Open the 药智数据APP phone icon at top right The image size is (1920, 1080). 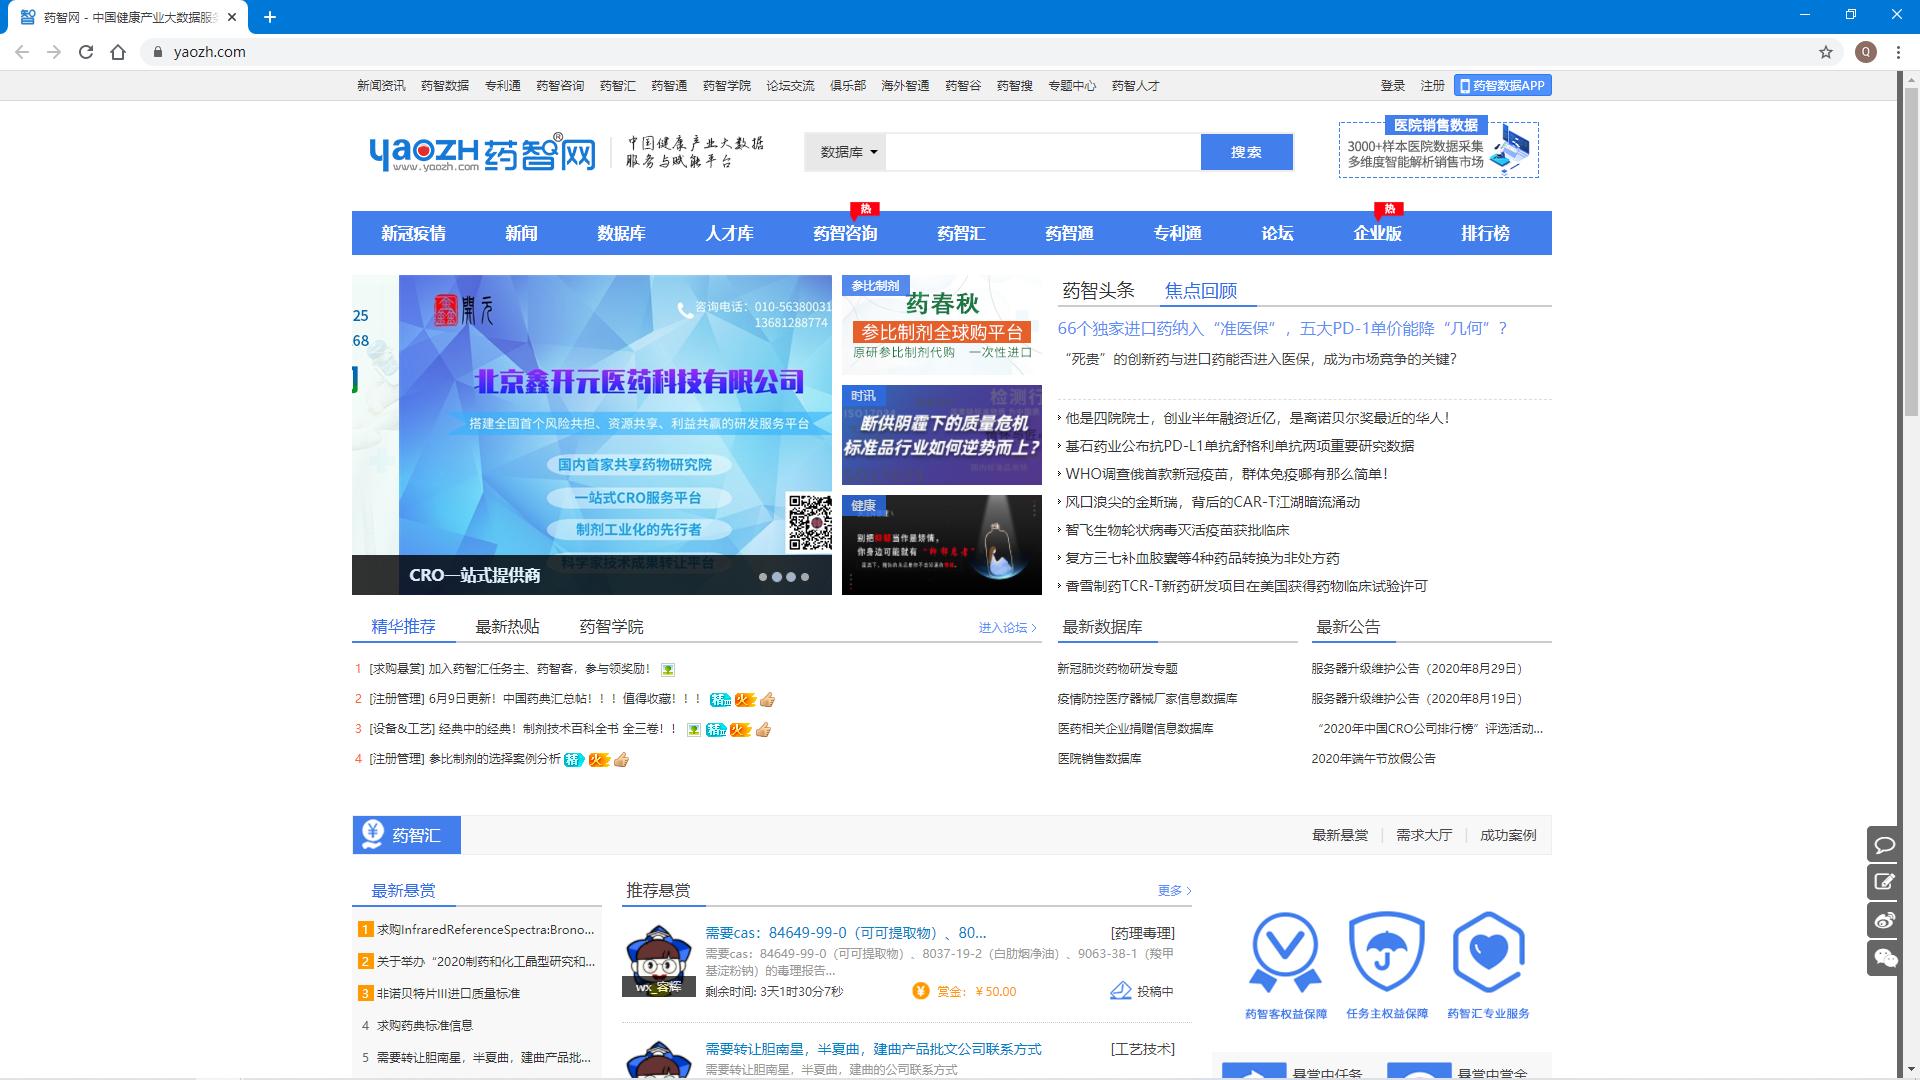1466,86
